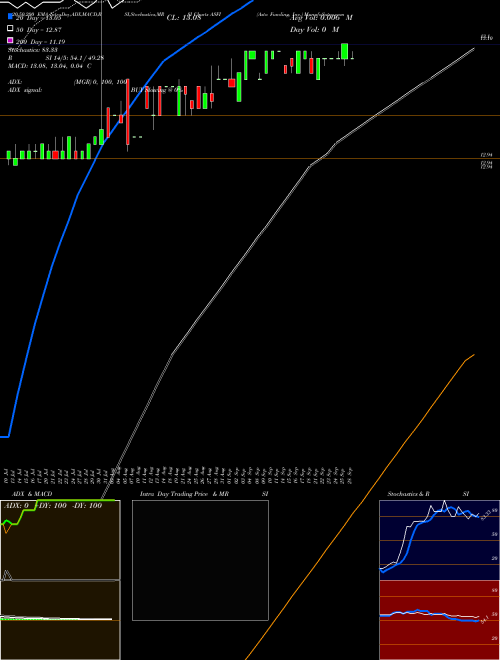Open the ADX indicator sub-chart

pos(60,540)
